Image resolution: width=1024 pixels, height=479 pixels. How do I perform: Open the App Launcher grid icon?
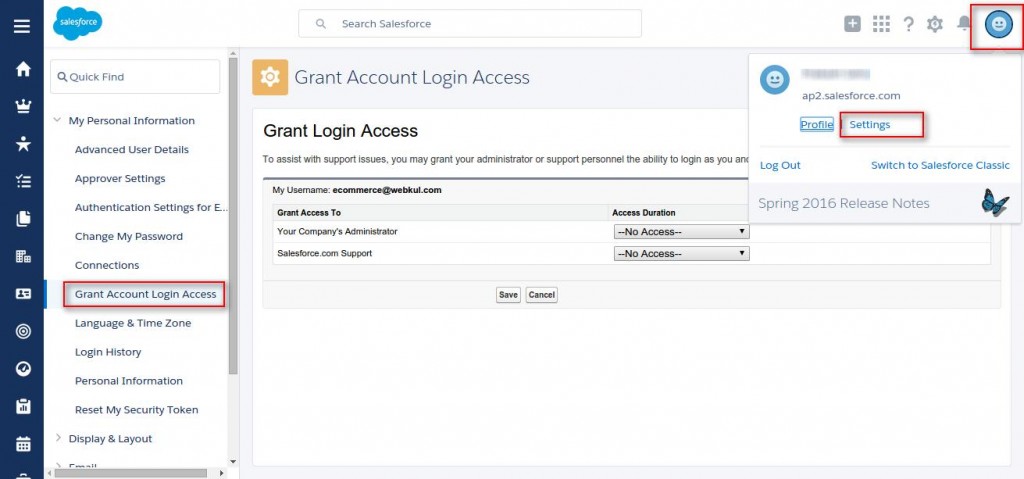tap(881, 24)
